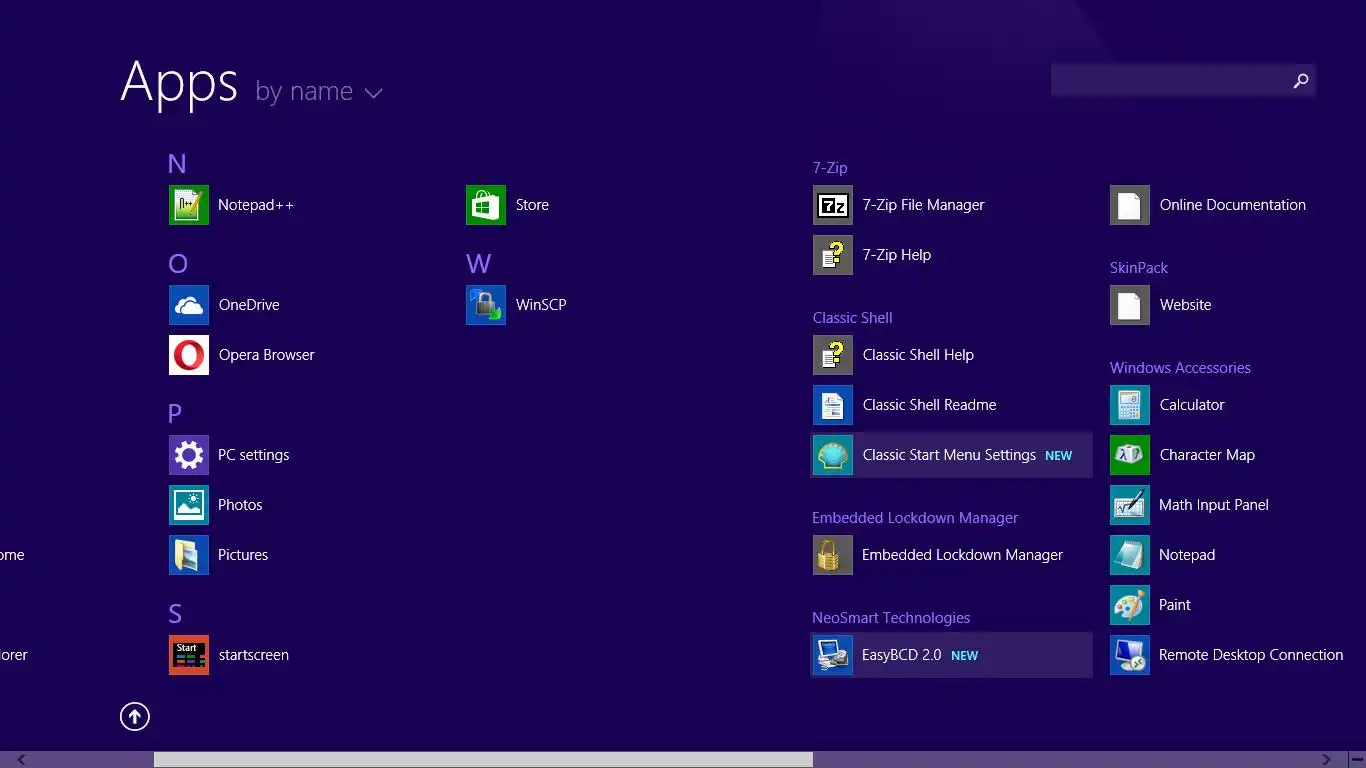Click the horizontal scrollbar right arrow

pyautogui.click(x=1327, y=760)
